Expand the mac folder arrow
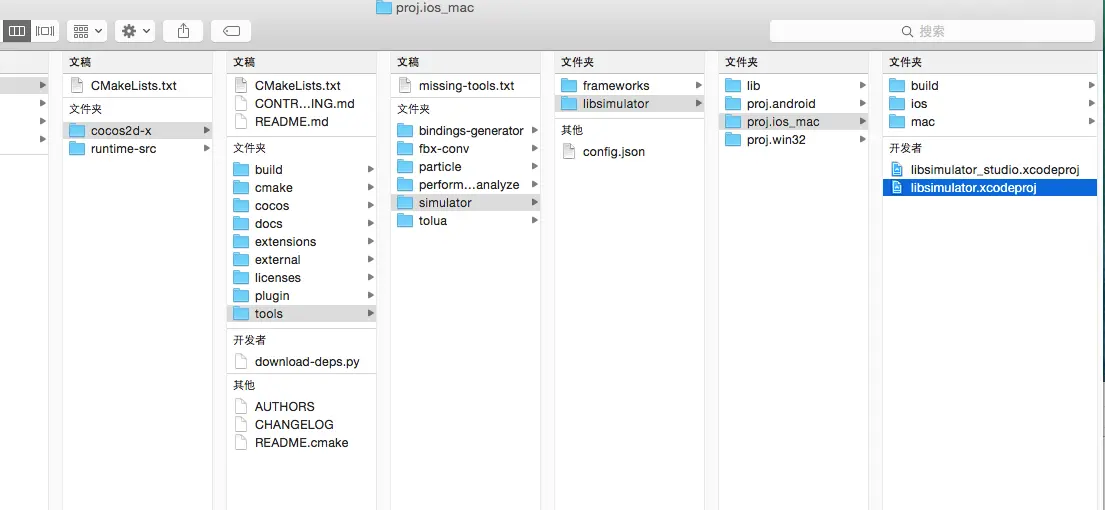The width and height of the screenshot is (1105, 510). click(1092, 122)
